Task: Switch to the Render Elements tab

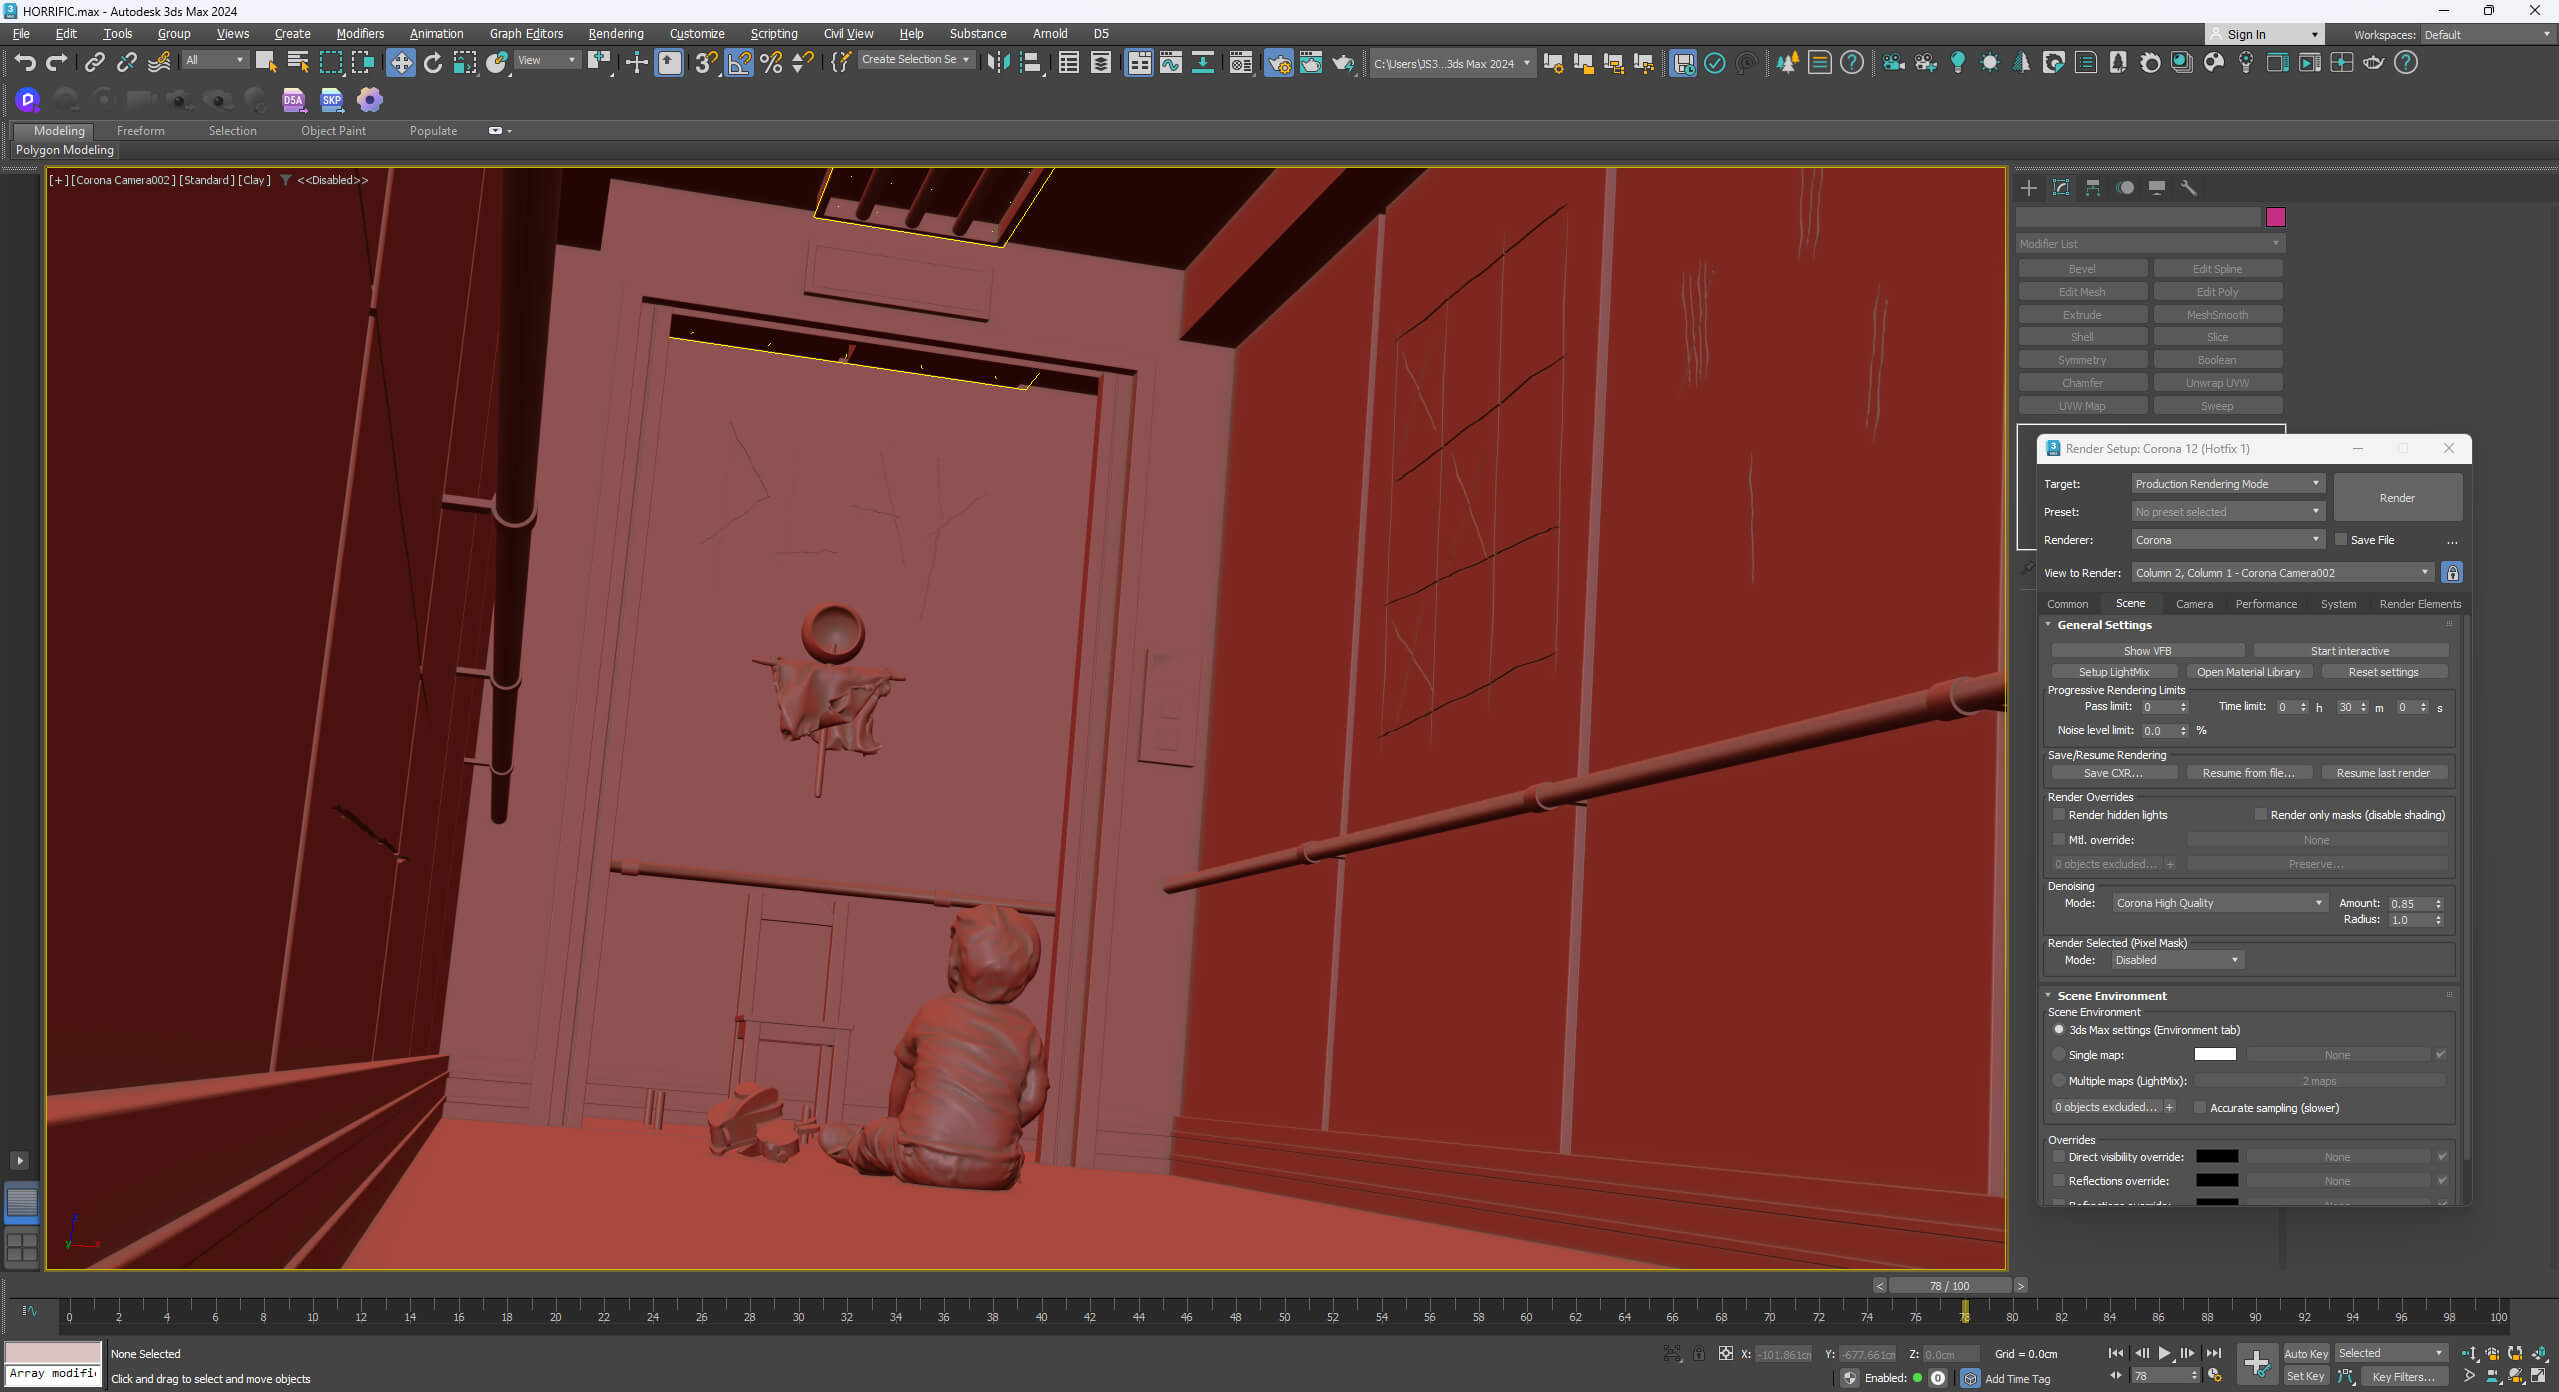Action: coord(2420,604)
